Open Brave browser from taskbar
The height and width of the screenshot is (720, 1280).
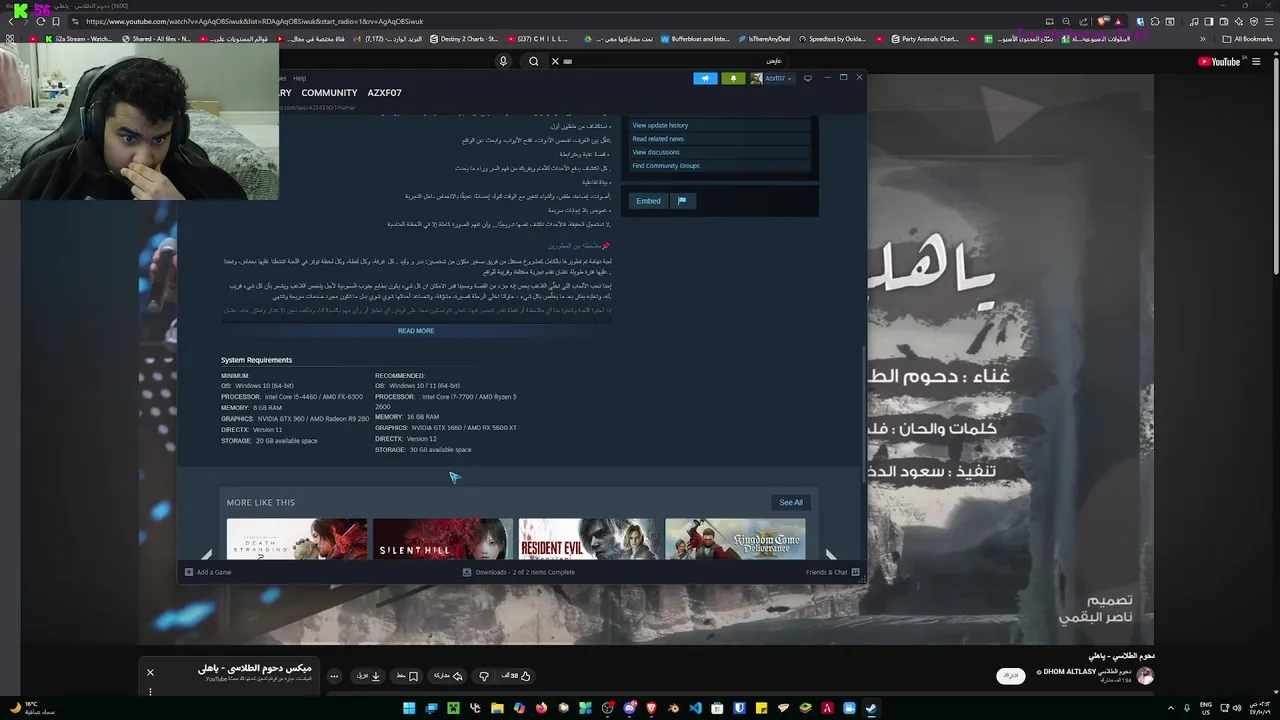tap(651, 708)
